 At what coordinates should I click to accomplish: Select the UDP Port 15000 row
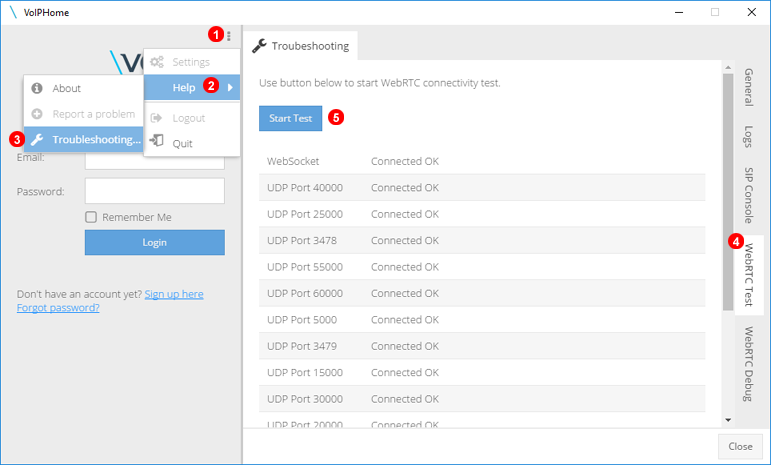tap(482, 373)
